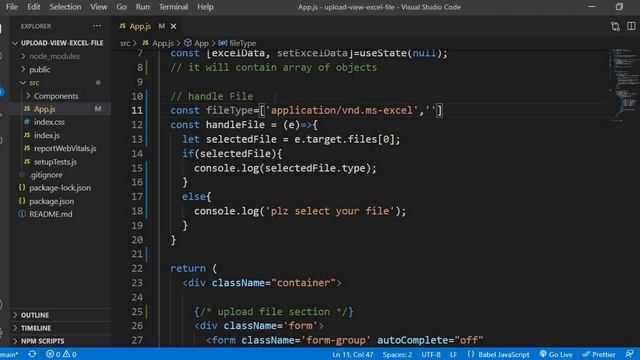Start Go Live server
This screenshot has width=640, height=360.
click(x=556, y=354)
